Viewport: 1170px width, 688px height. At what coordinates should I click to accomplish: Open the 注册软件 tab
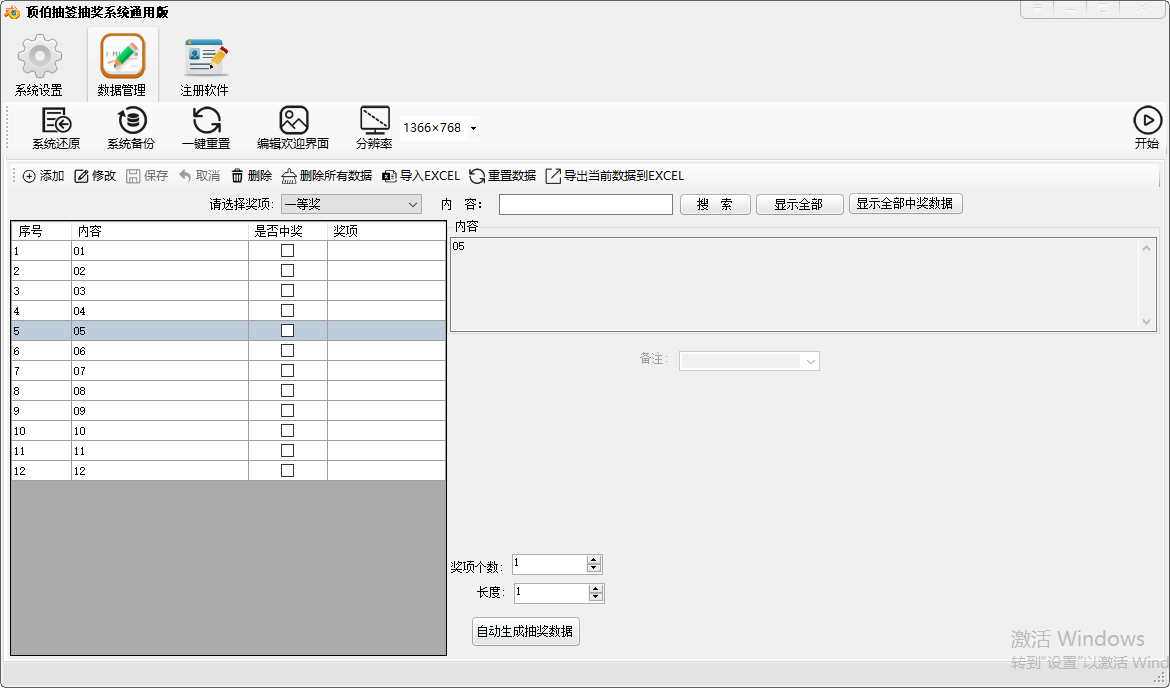tap(205, 66)
